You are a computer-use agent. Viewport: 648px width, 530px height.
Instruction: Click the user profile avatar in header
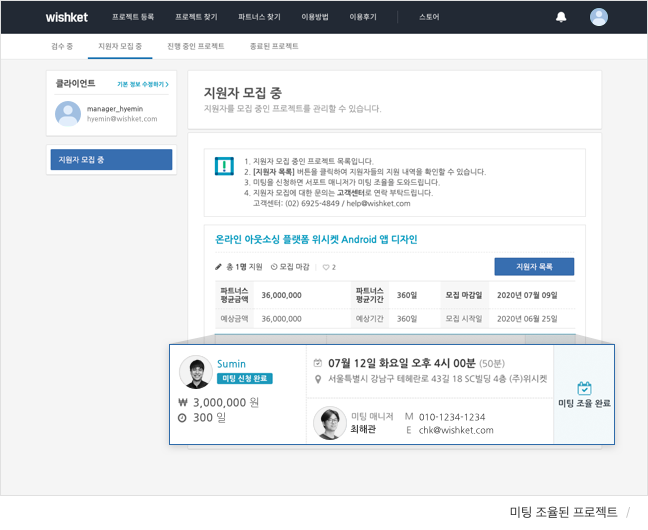click(x=599, y=17)
